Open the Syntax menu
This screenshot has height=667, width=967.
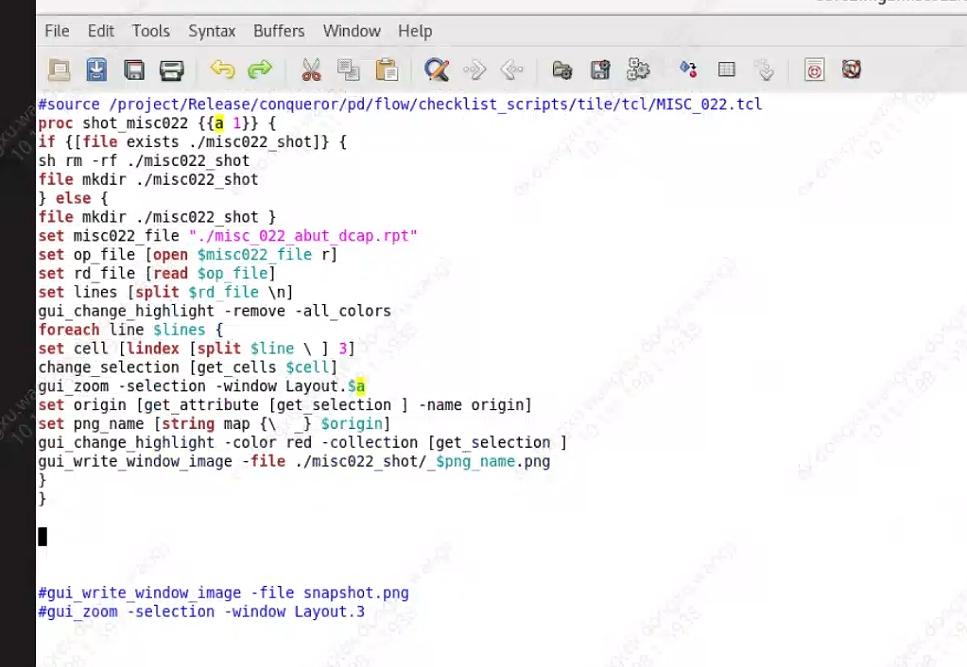click(x=212, y=31)
